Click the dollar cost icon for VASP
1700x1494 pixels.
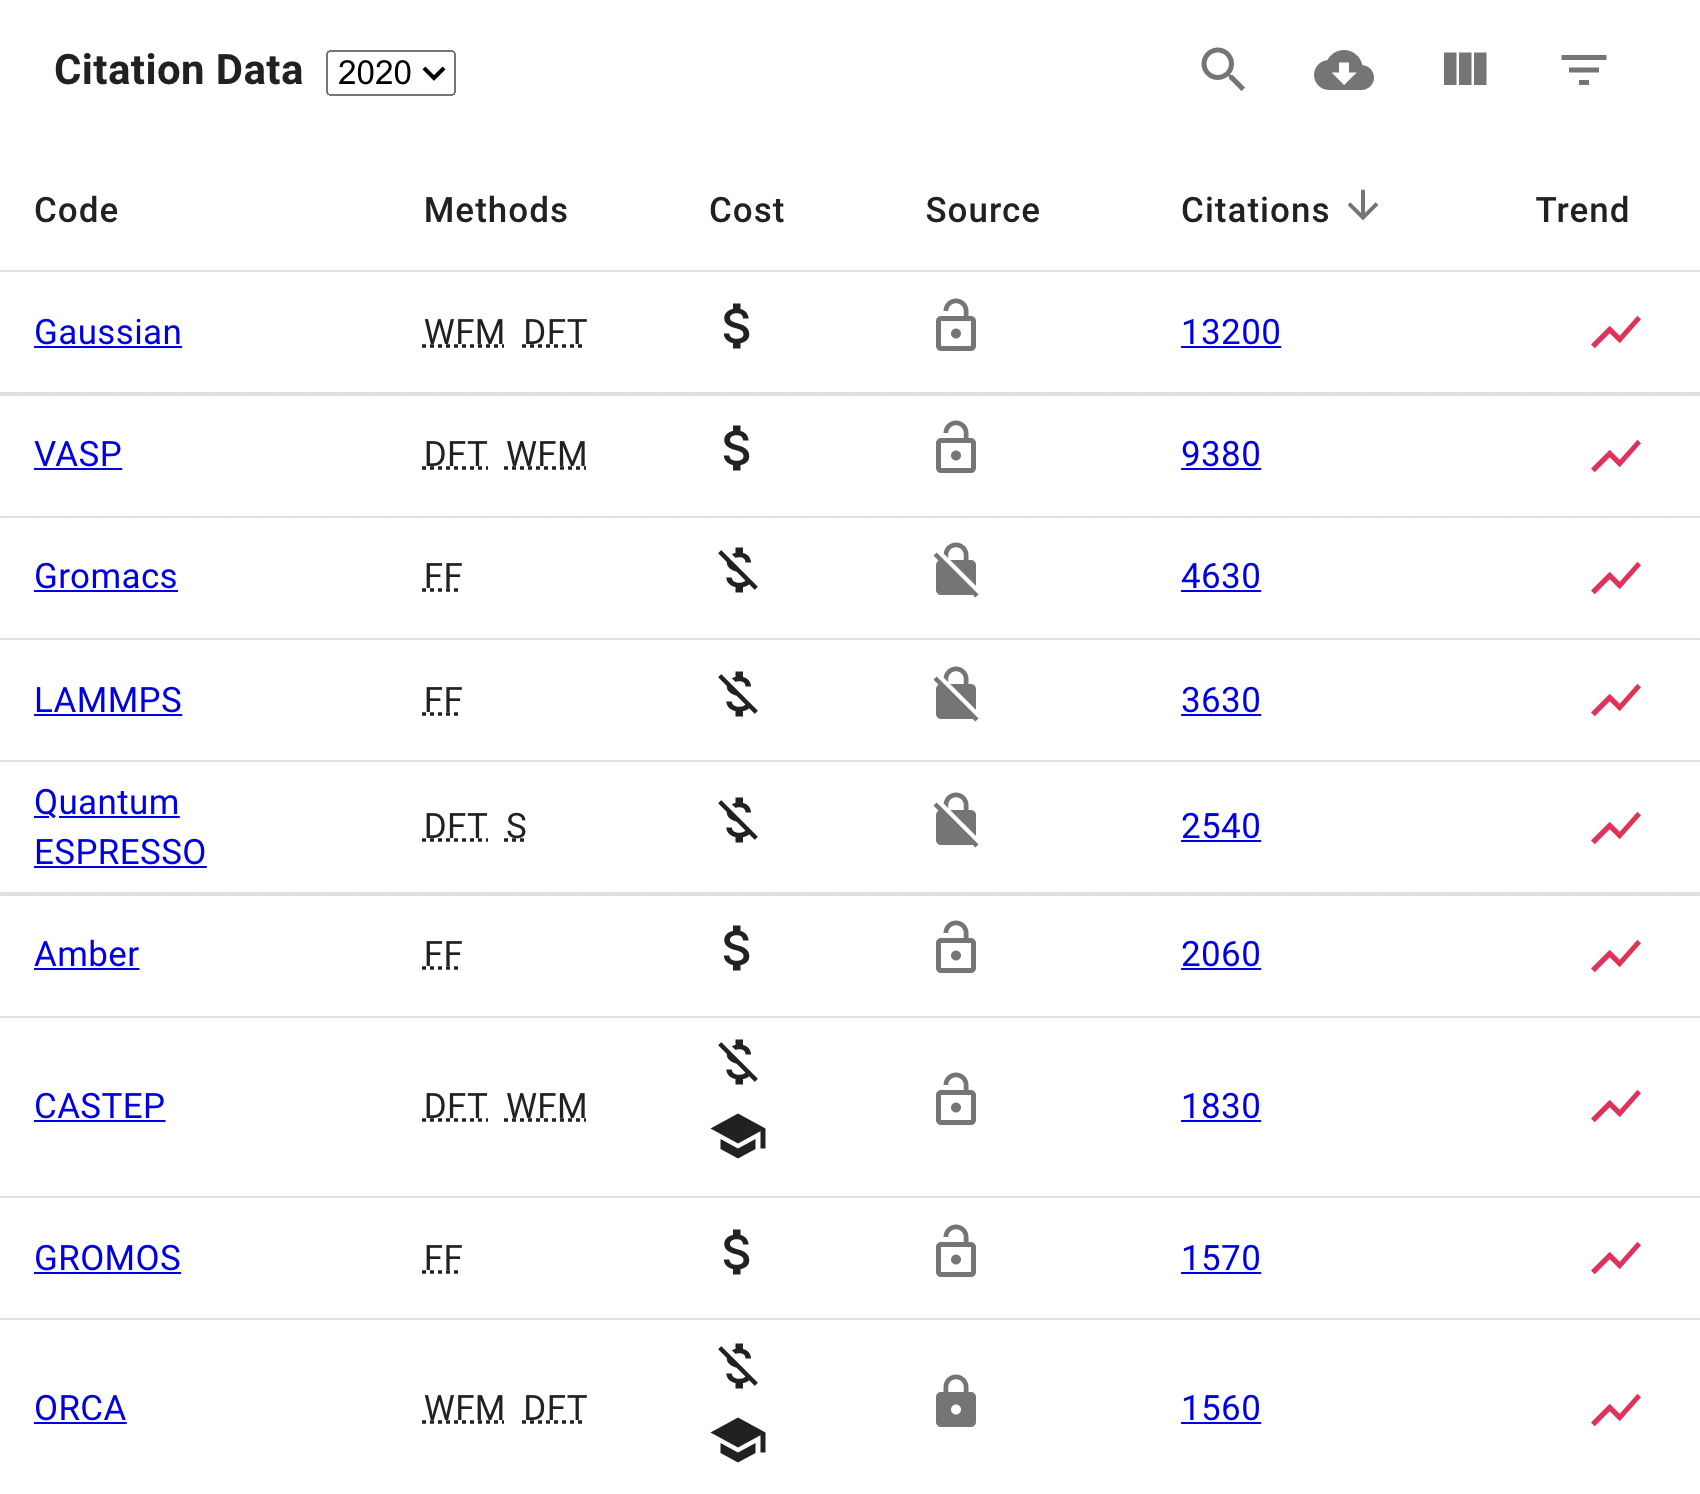tap(737, 448)
